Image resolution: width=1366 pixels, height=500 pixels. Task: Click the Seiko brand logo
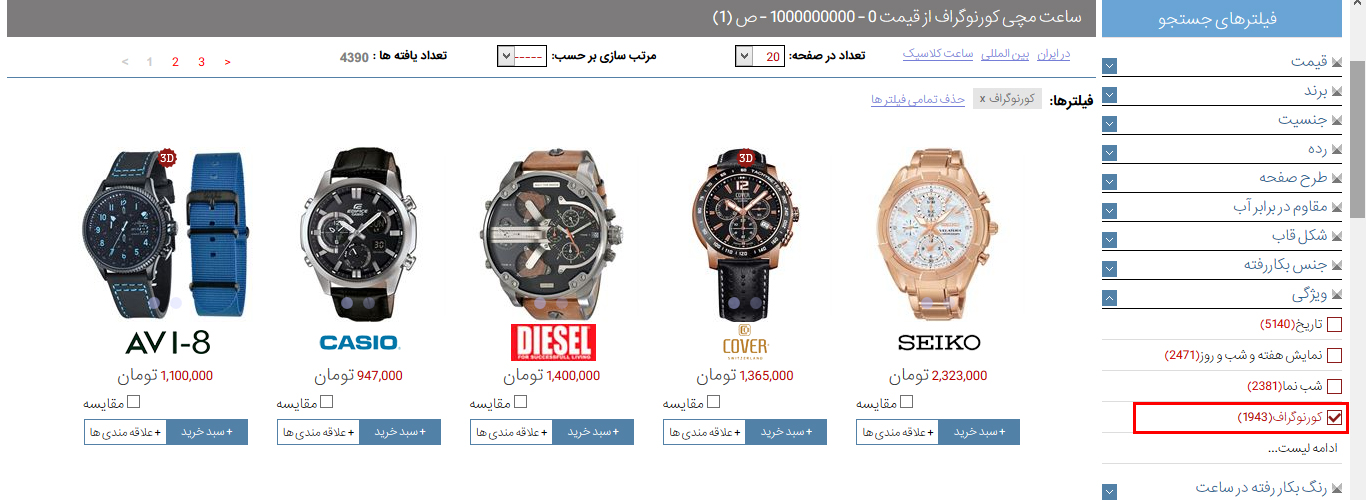point(939,342)
